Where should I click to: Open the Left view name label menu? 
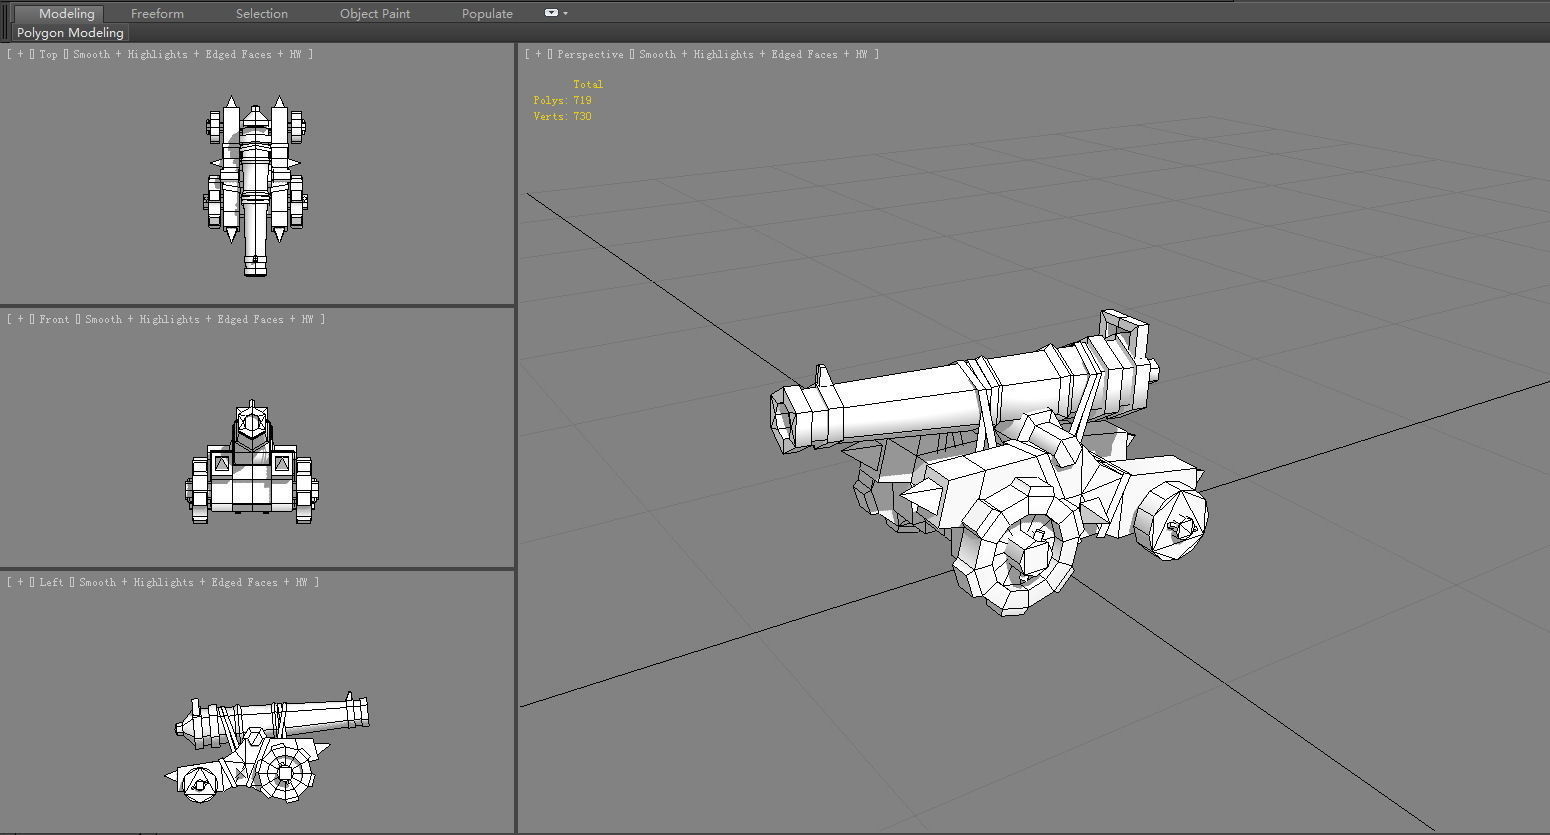pos(51,582)
